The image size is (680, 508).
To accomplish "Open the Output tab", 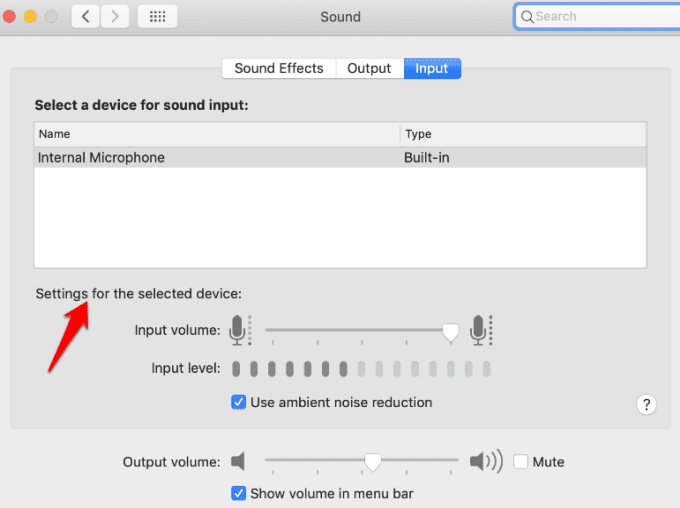I will click(369, 68).
